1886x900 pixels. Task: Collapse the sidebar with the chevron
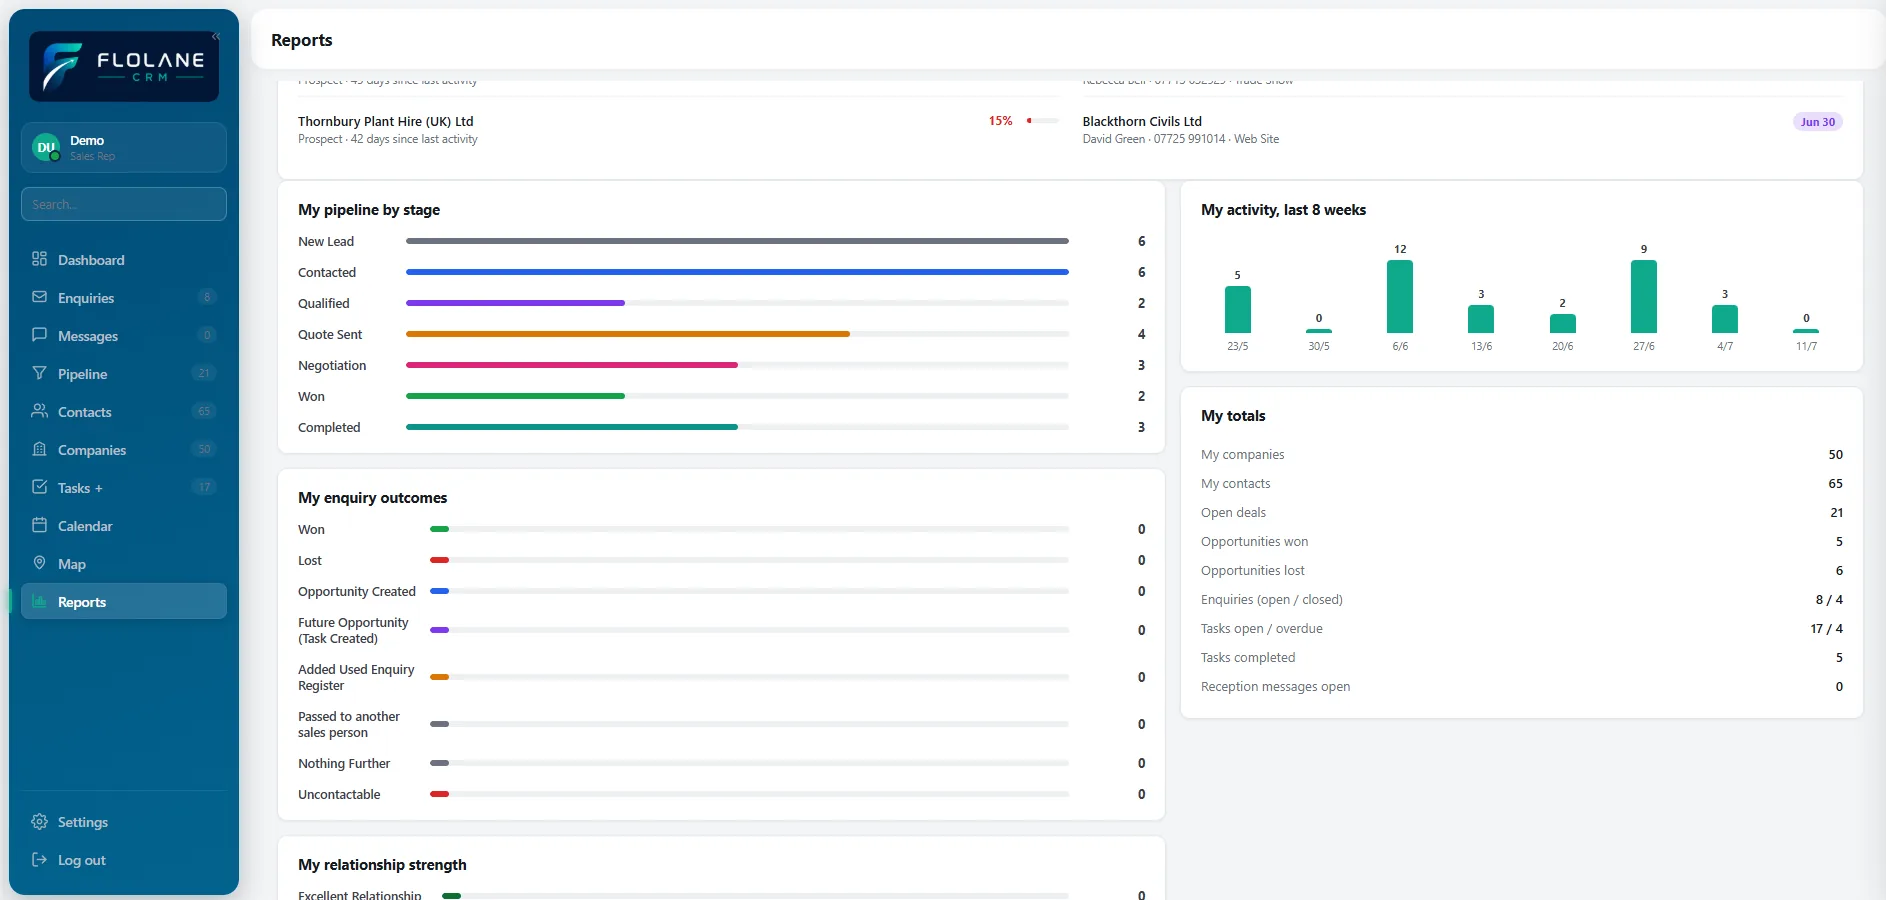tap(215, 36)
